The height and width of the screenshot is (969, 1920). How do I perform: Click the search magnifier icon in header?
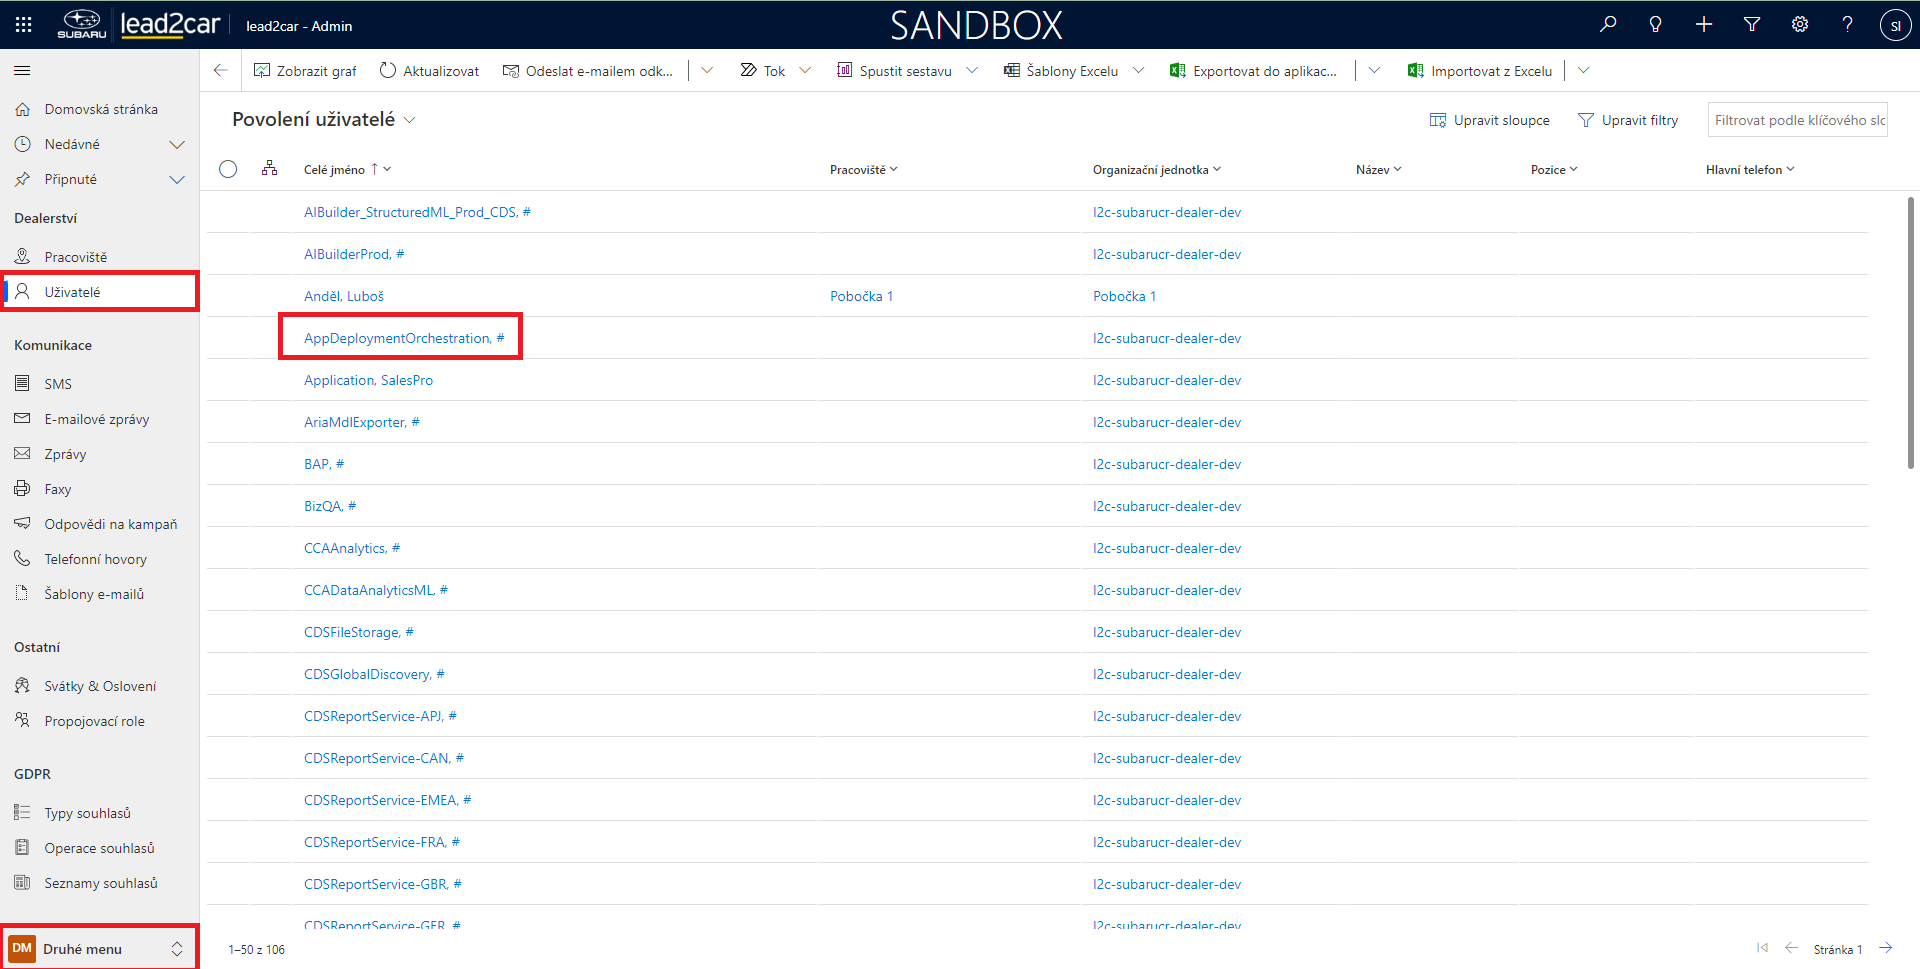pos(1608,25)
